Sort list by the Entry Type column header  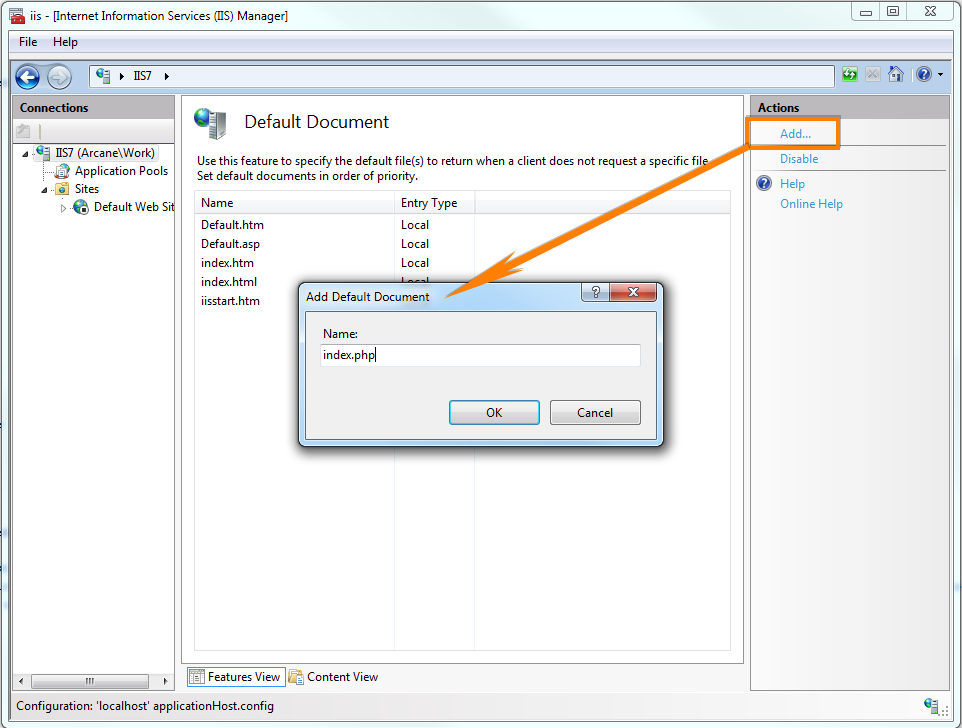[429, 203]
